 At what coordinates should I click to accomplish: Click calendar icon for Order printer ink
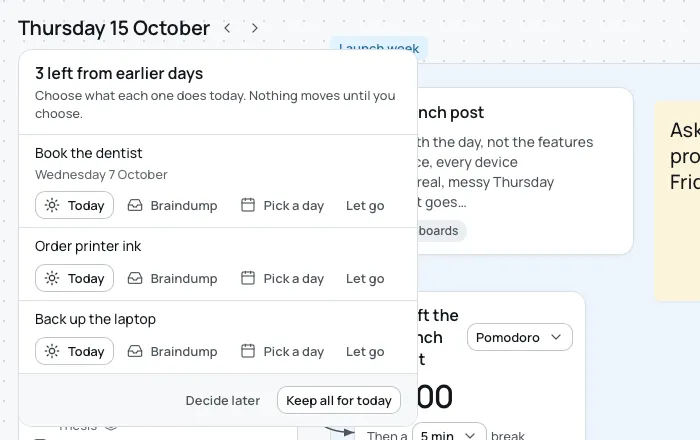[x=248, y=278]
